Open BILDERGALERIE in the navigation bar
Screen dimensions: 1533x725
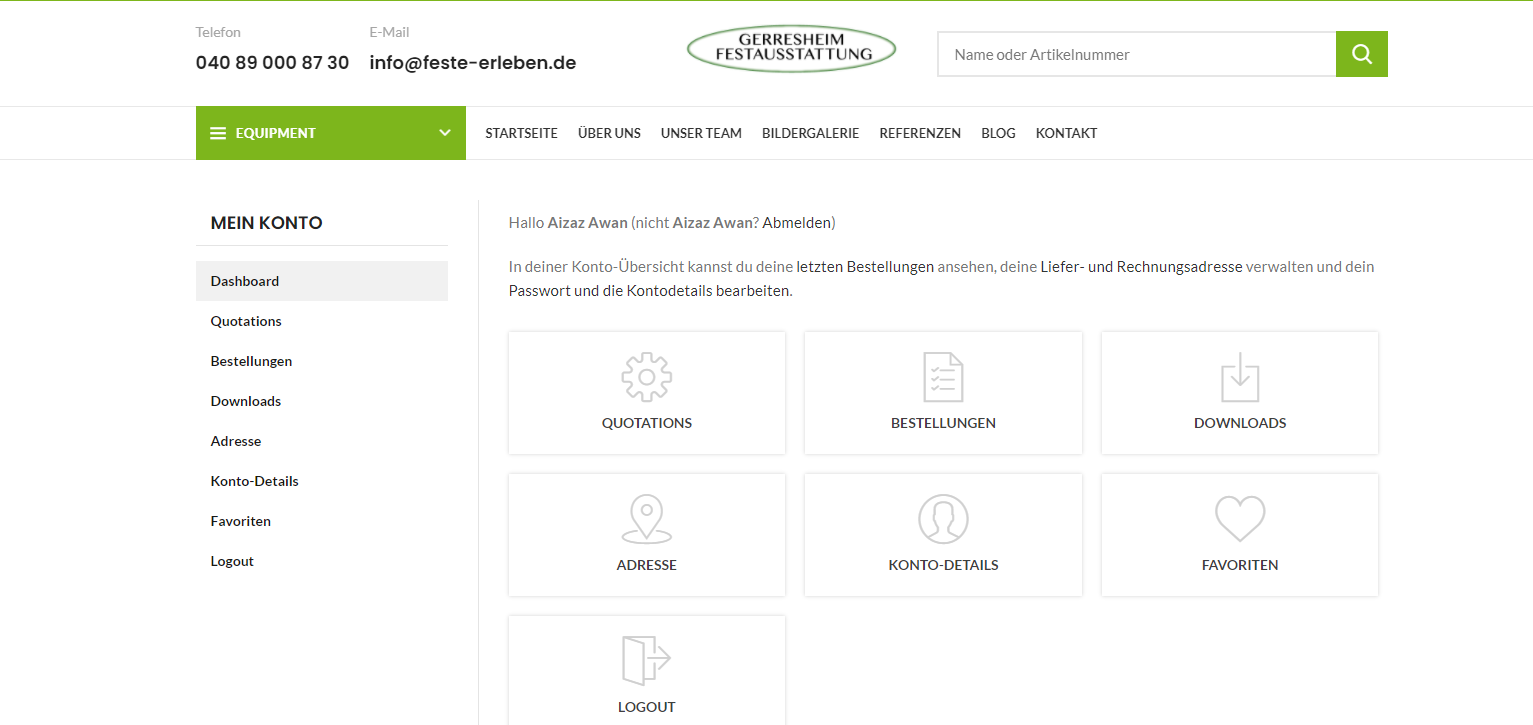(x=810, y=133)
